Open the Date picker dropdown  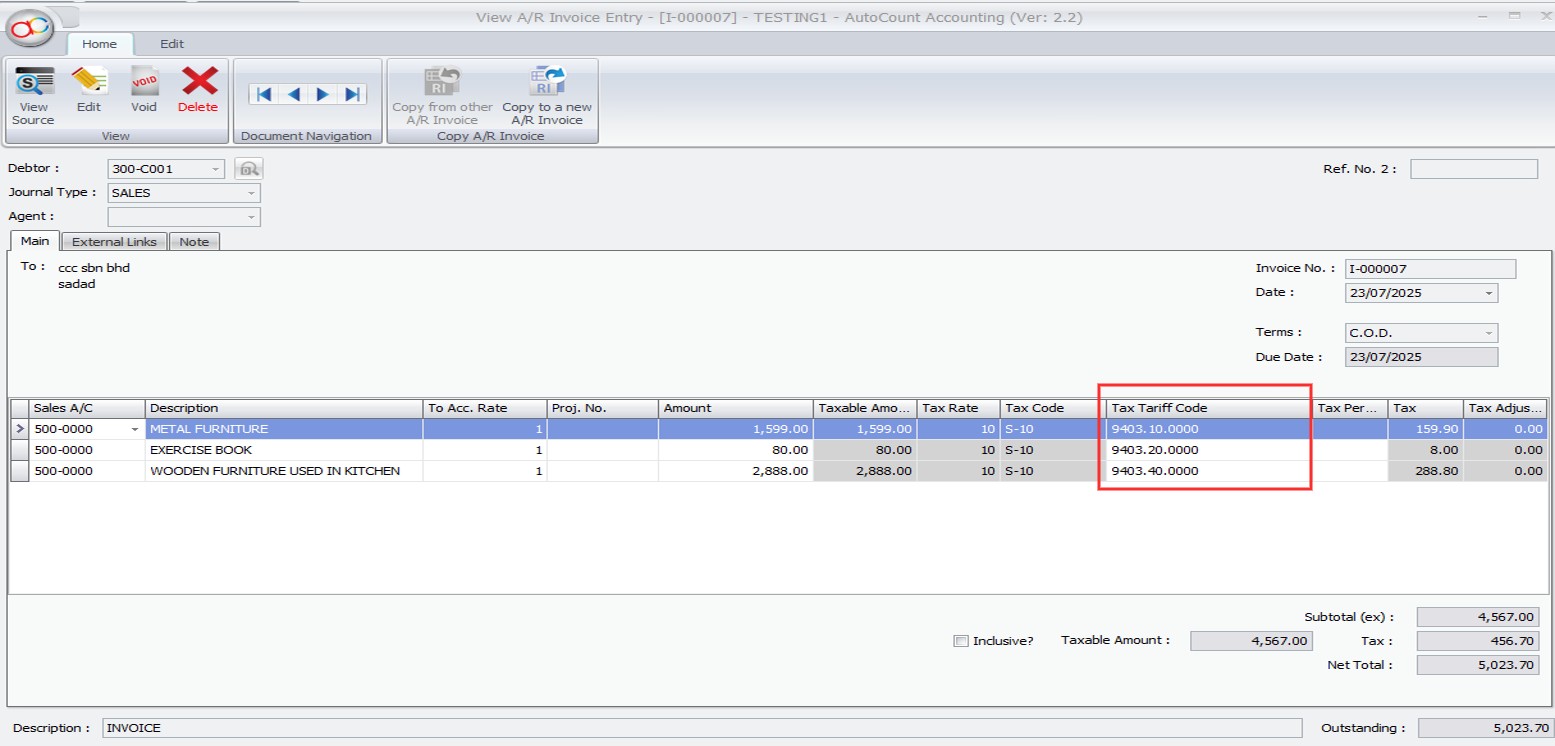tap(1489, 294)
